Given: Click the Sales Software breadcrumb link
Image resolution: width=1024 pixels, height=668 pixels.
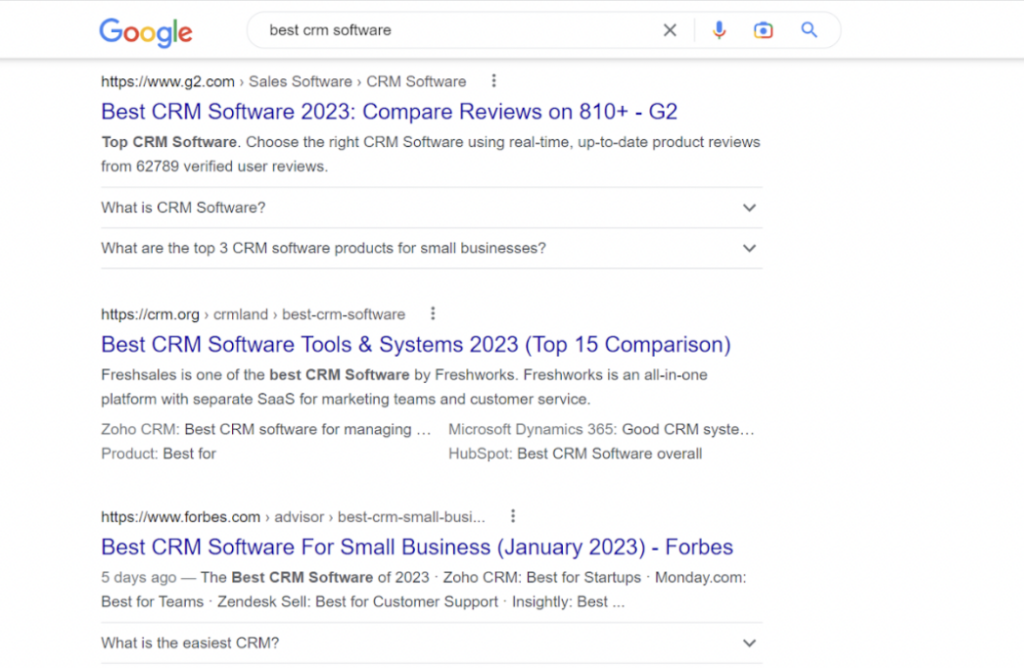Looking at the screenshot, I should click(x=300, y=81).
